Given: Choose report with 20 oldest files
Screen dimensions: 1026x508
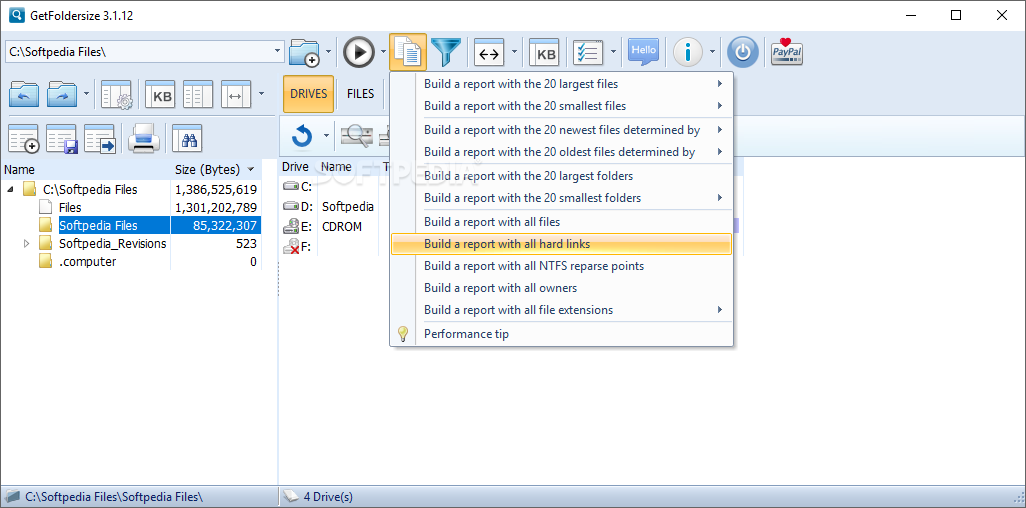Looking at the screenshot, I should click(x=561, y=152).
